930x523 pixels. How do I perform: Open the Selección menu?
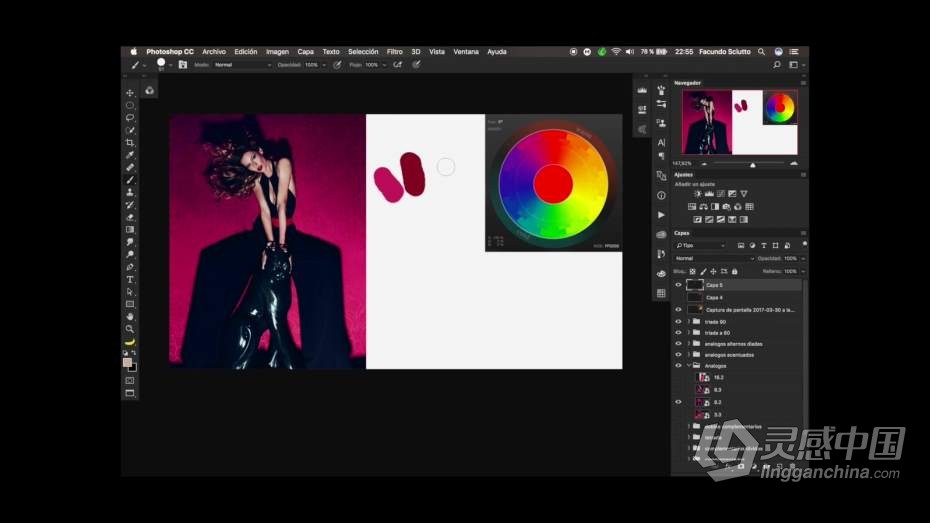pyautogui.click(x=363, y=52)
